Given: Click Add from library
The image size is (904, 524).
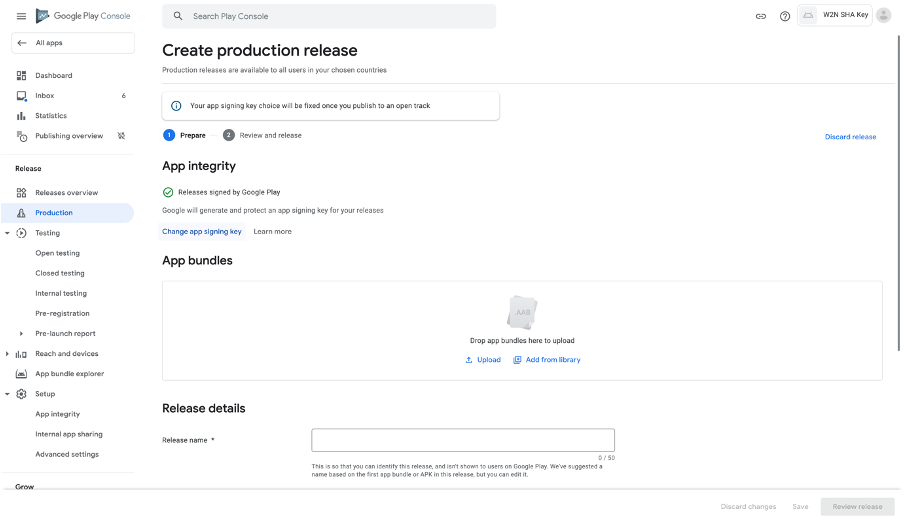Looking at the screenshot, I should tap(547, 360).
